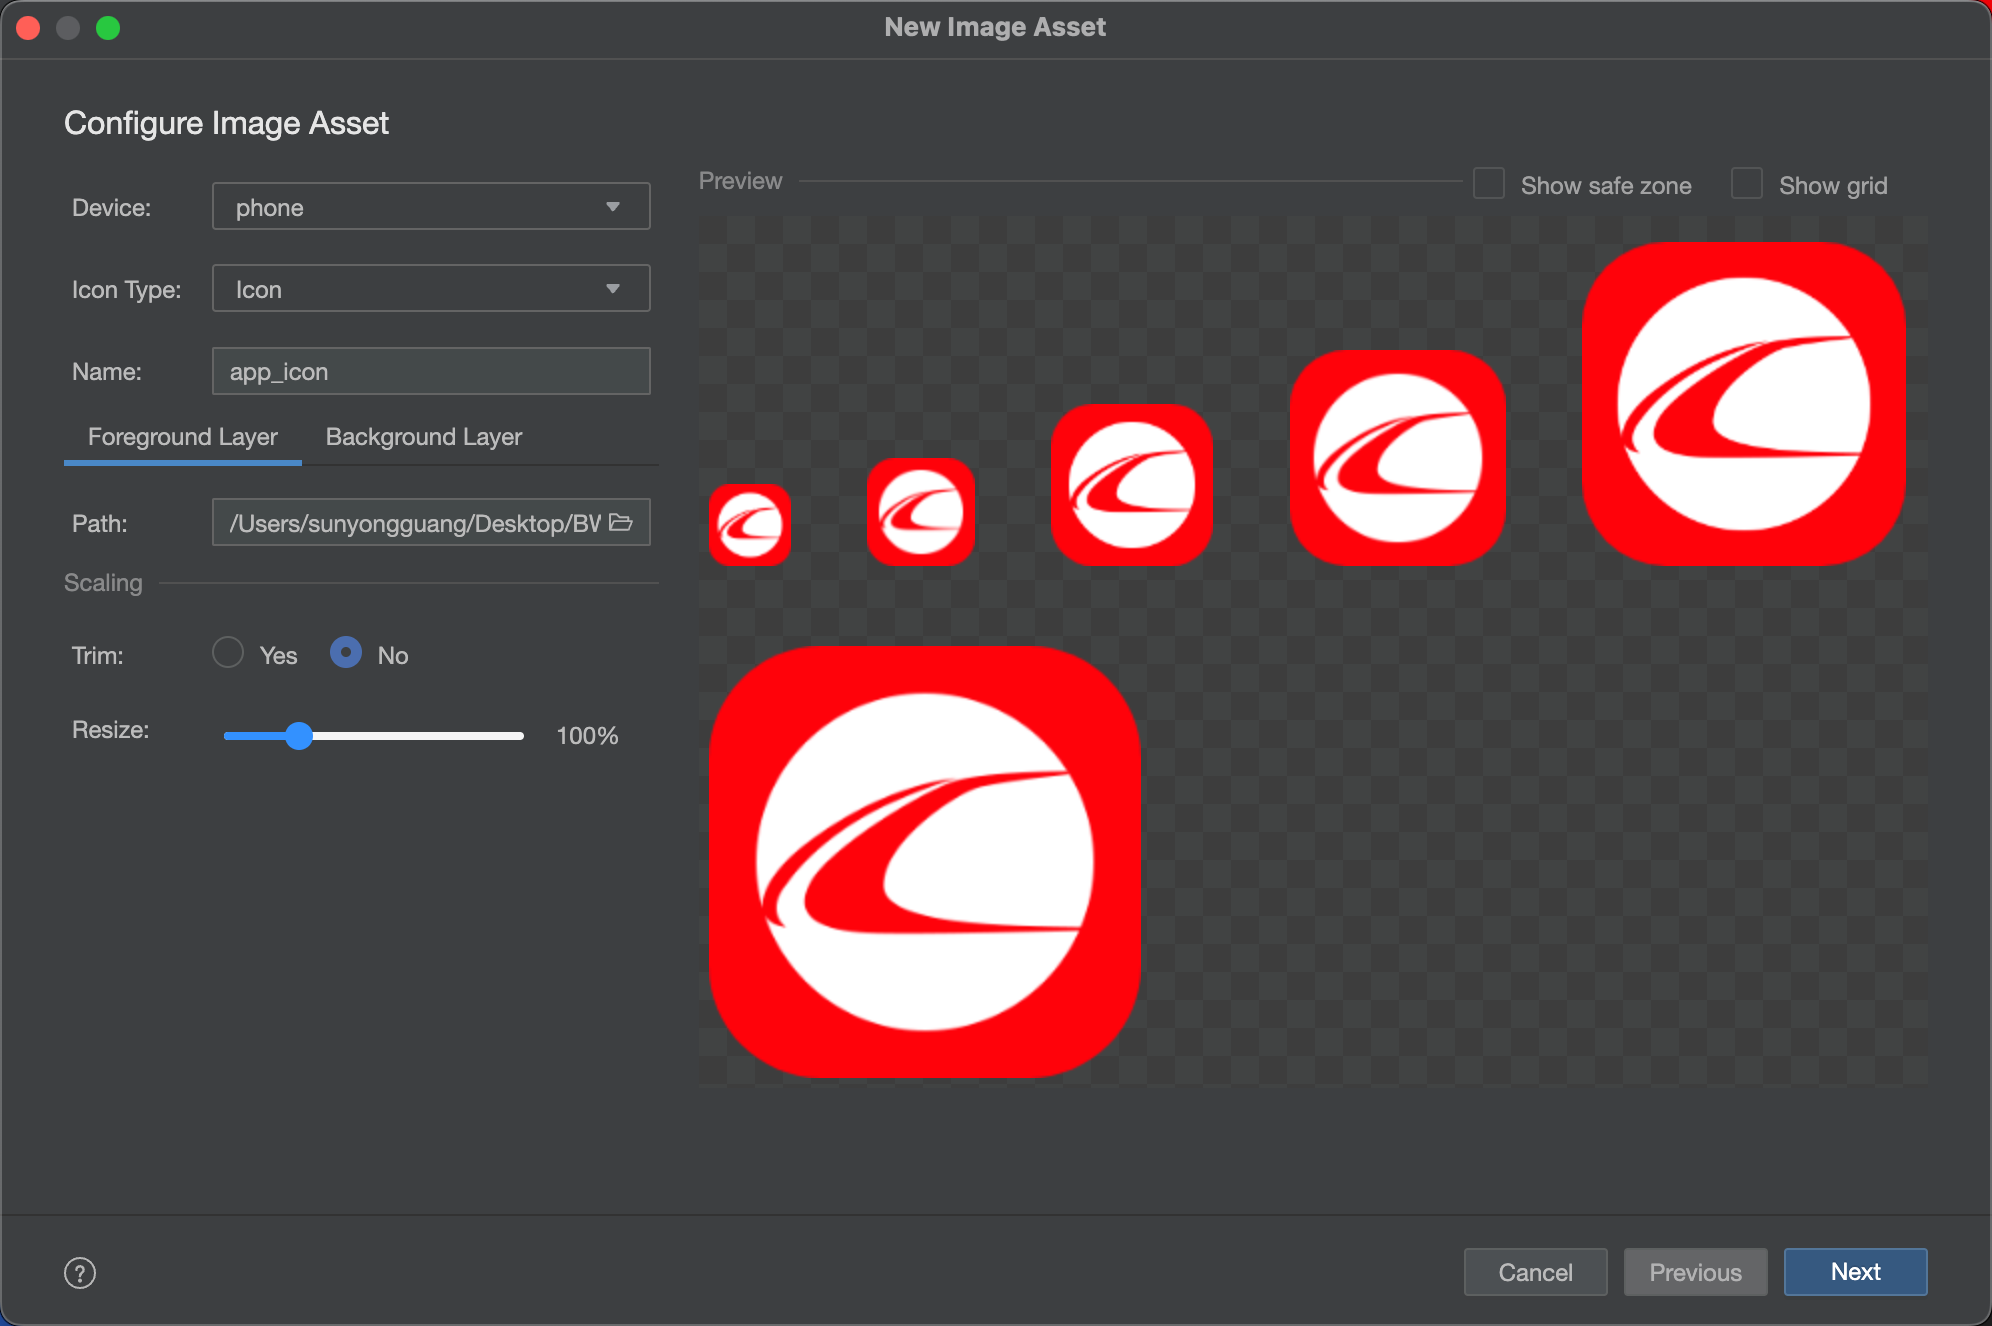This screenshot has height=1326, width=1992.
Task: Open the help question mark icon
Action: click(x=80, y=1273)
